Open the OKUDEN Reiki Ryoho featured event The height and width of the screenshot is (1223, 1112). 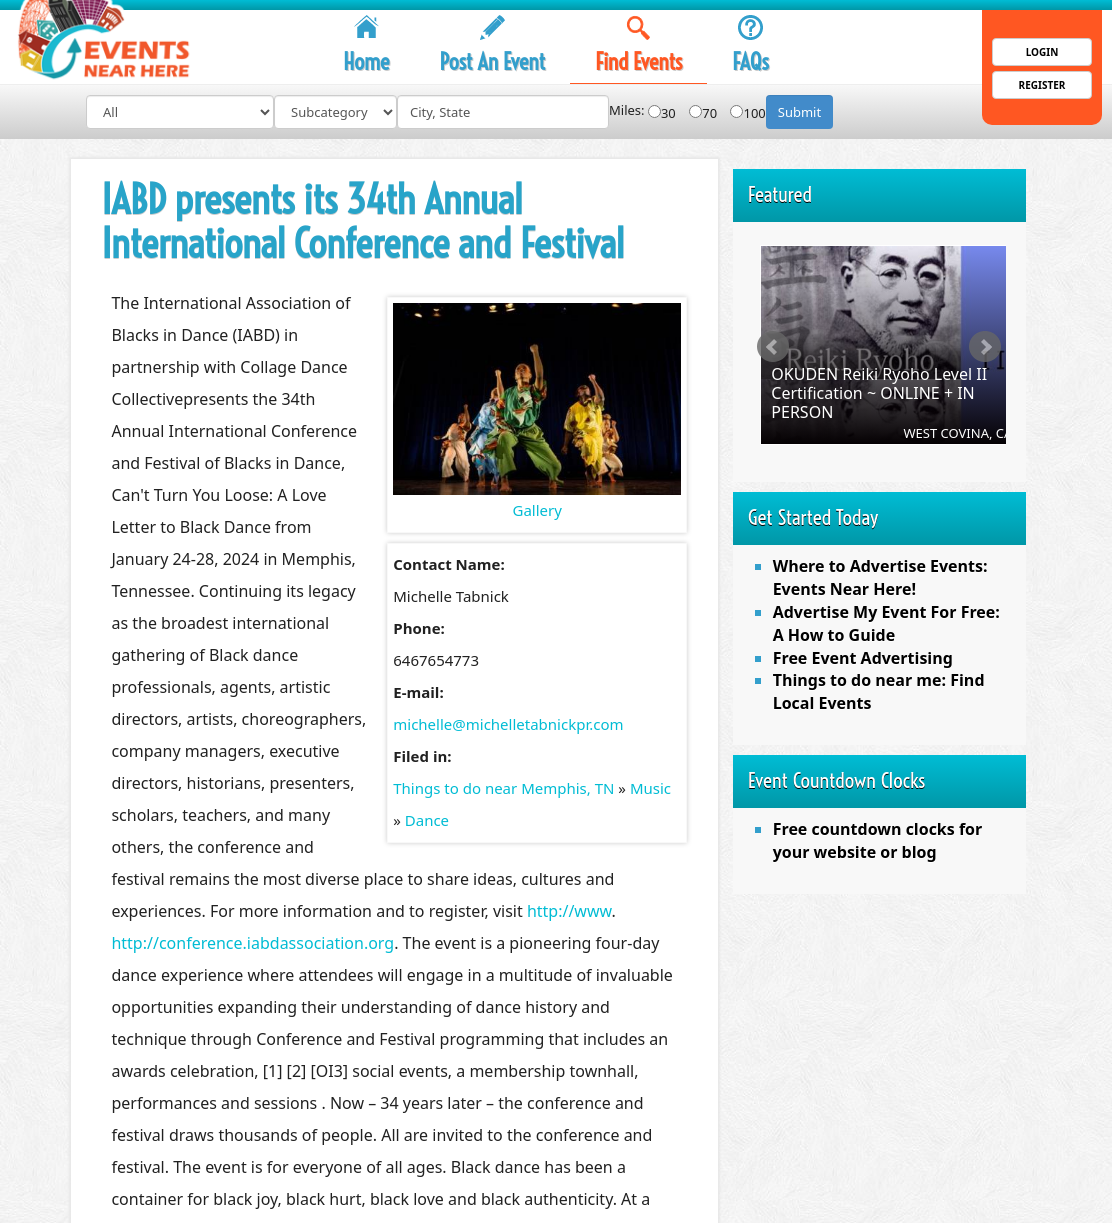pos(879,393)
